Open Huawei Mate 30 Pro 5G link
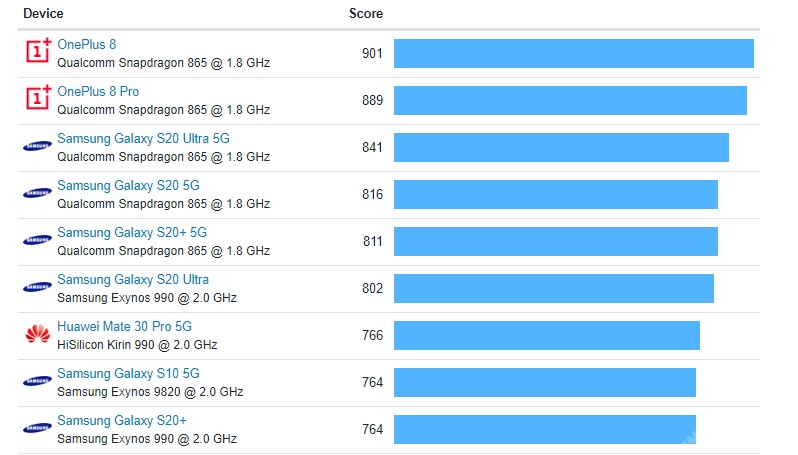 (124, 326)
